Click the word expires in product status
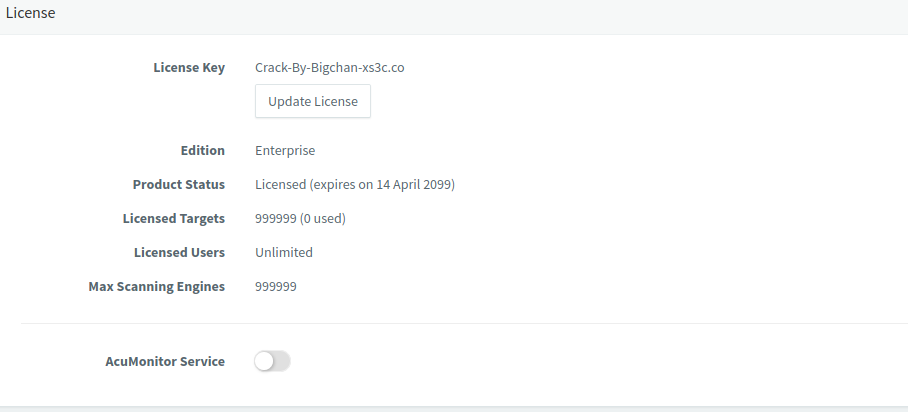Viewport: 908px width, 412px height. 335,184
